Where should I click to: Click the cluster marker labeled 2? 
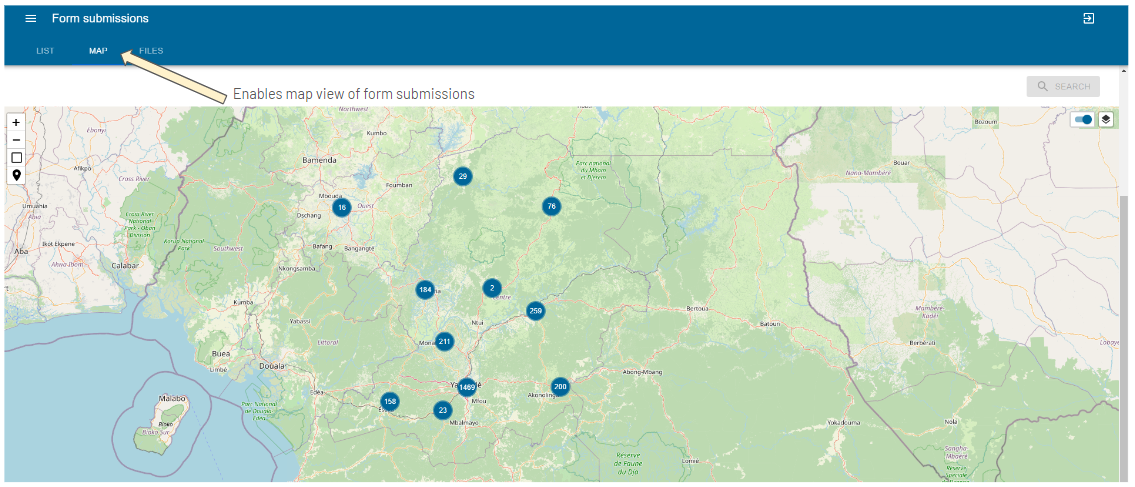tap(492, 288)
